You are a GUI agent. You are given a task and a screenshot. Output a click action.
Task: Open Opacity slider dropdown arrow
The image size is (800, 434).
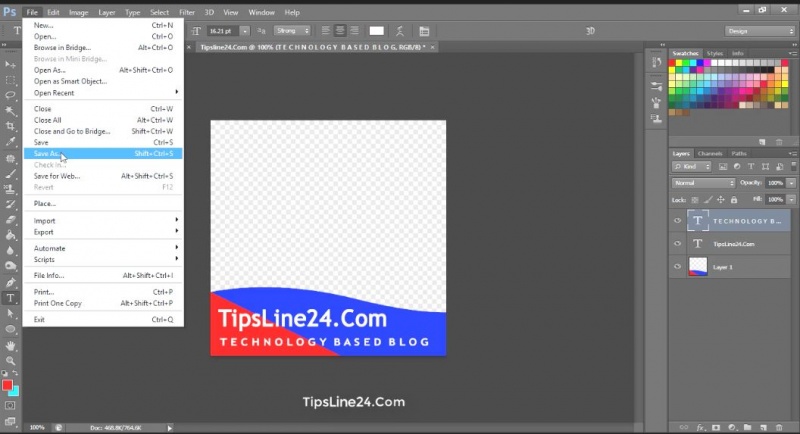pos(791,183)
